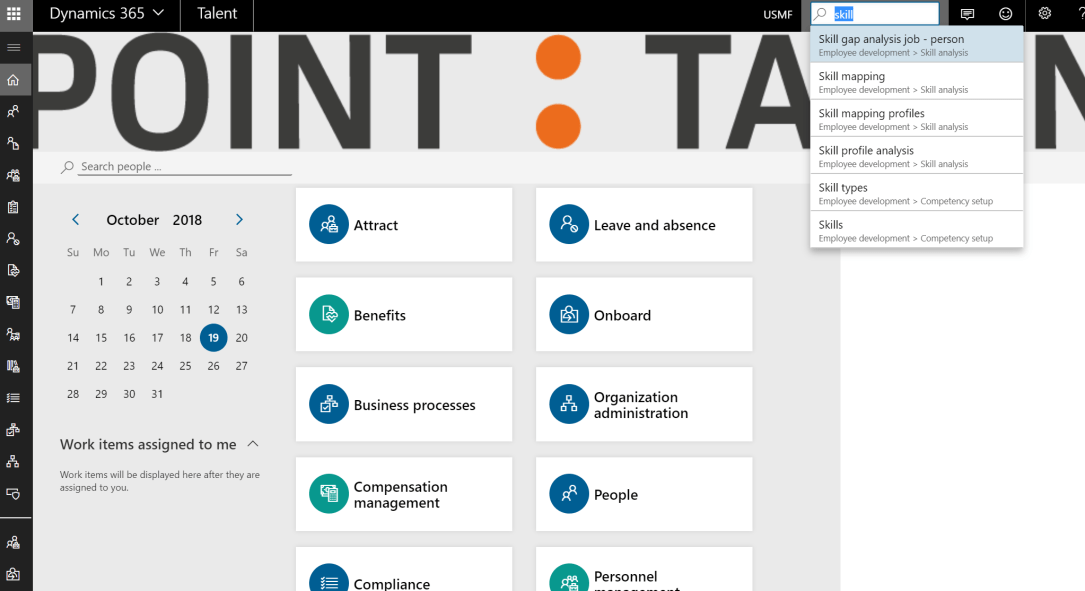The image size is (1085, 591).
Task: Open the Benefits tile
Action: [x=403, y=315]
